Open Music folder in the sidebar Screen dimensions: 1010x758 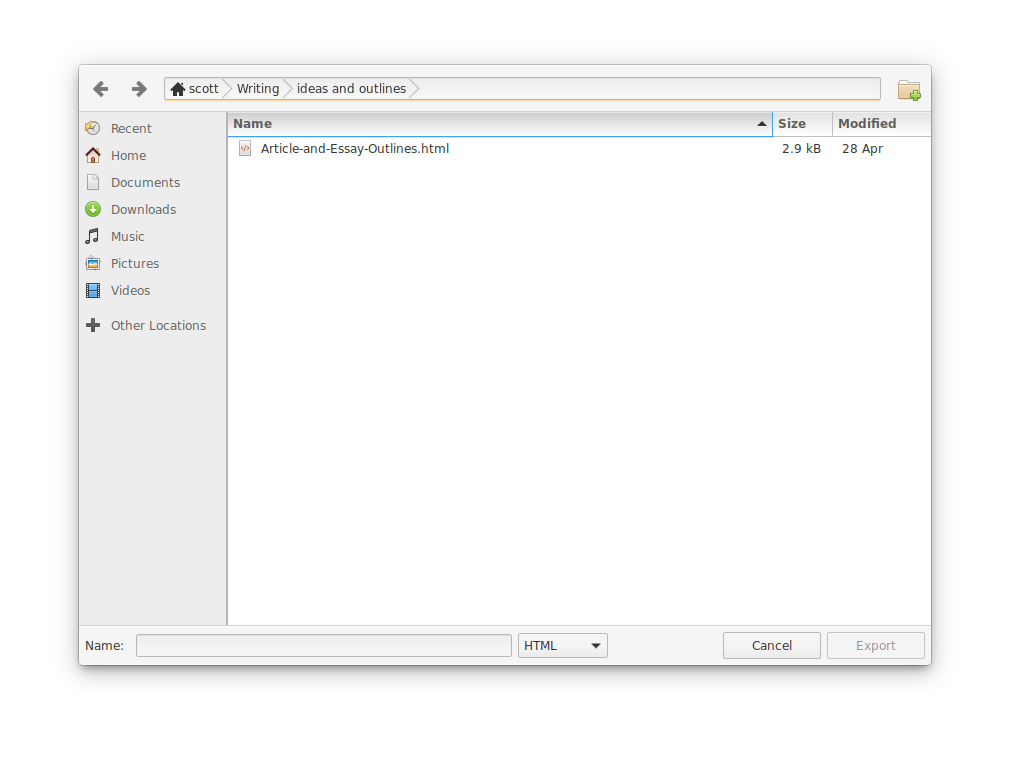(x=127, y=237)
